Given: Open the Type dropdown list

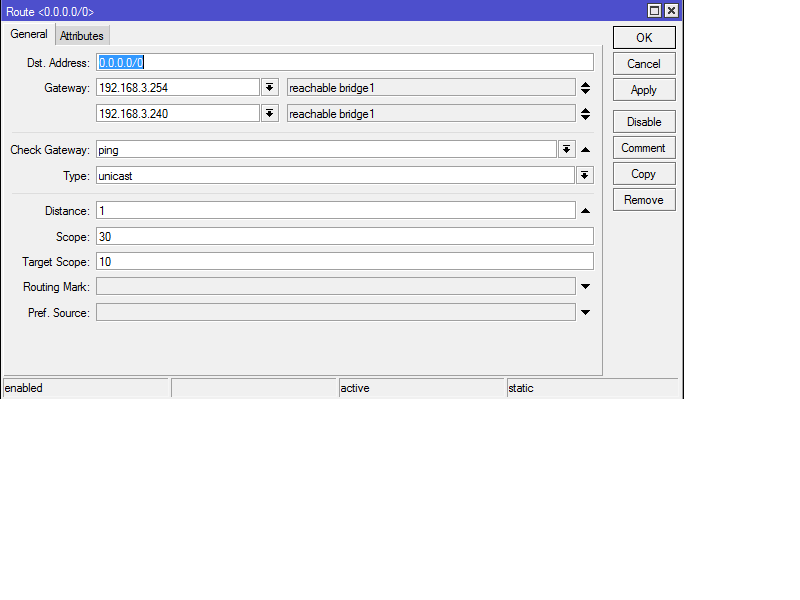Looking at the screenshot, I should pyautogui.click(x=585, y=176).
